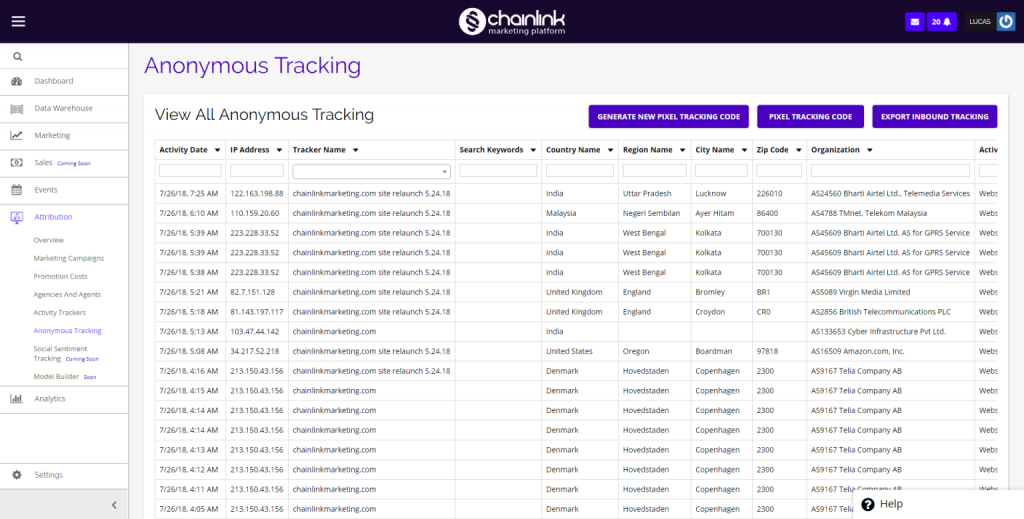Select IP address 122.163.198.88
The image size is (1024, 519).
click(x=257, y=193)
